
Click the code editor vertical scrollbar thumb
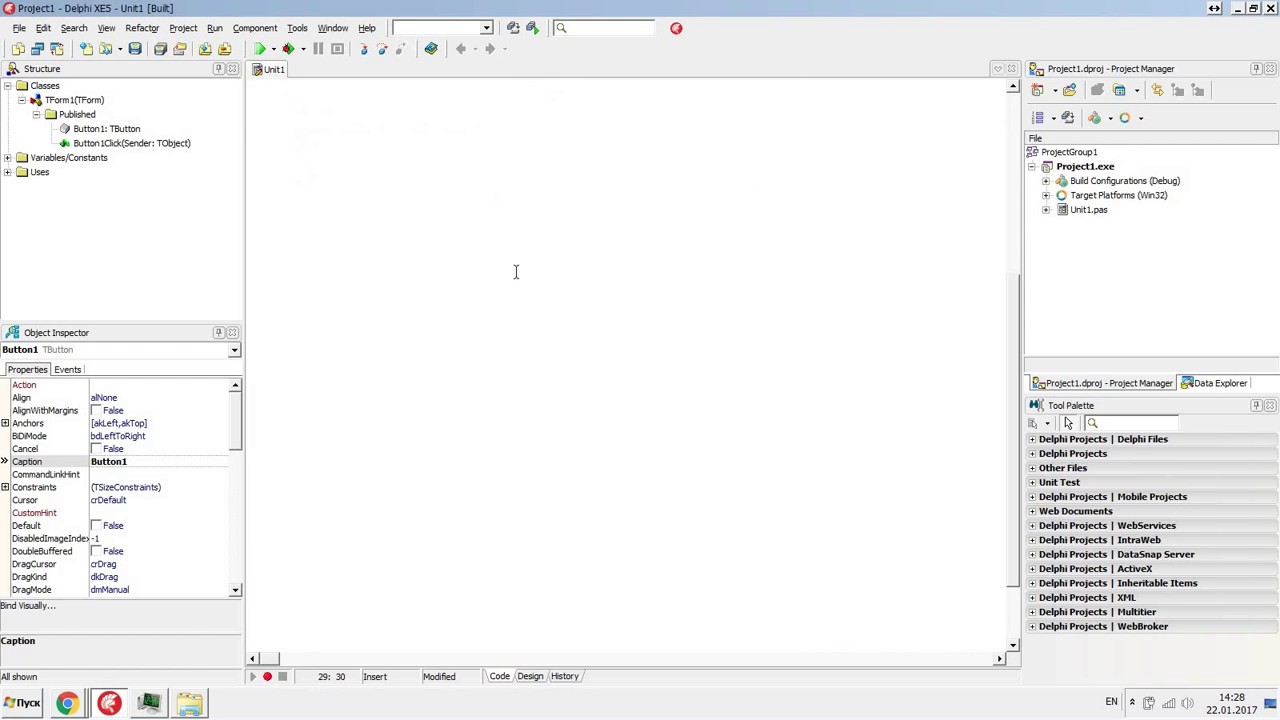[1013, 428]
